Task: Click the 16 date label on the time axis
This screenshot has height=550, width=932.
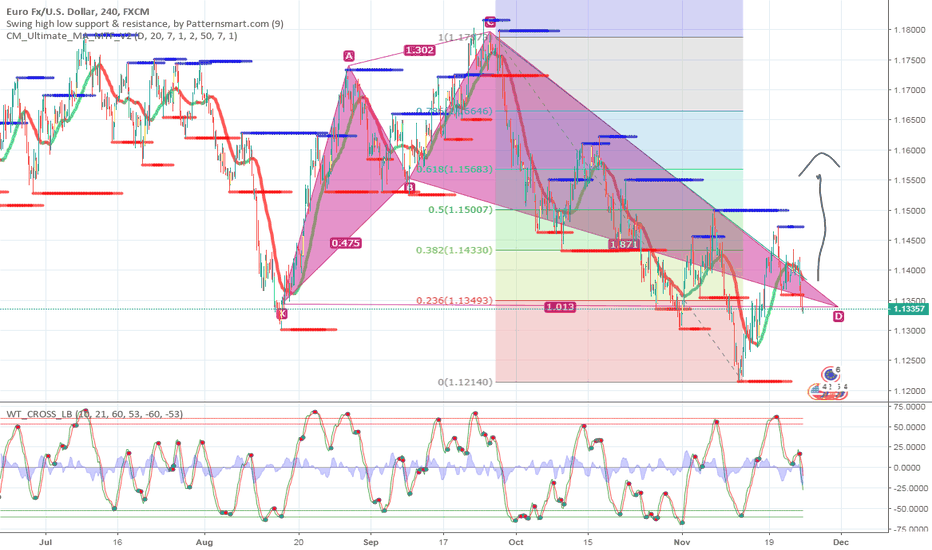Action: (118, 542)
